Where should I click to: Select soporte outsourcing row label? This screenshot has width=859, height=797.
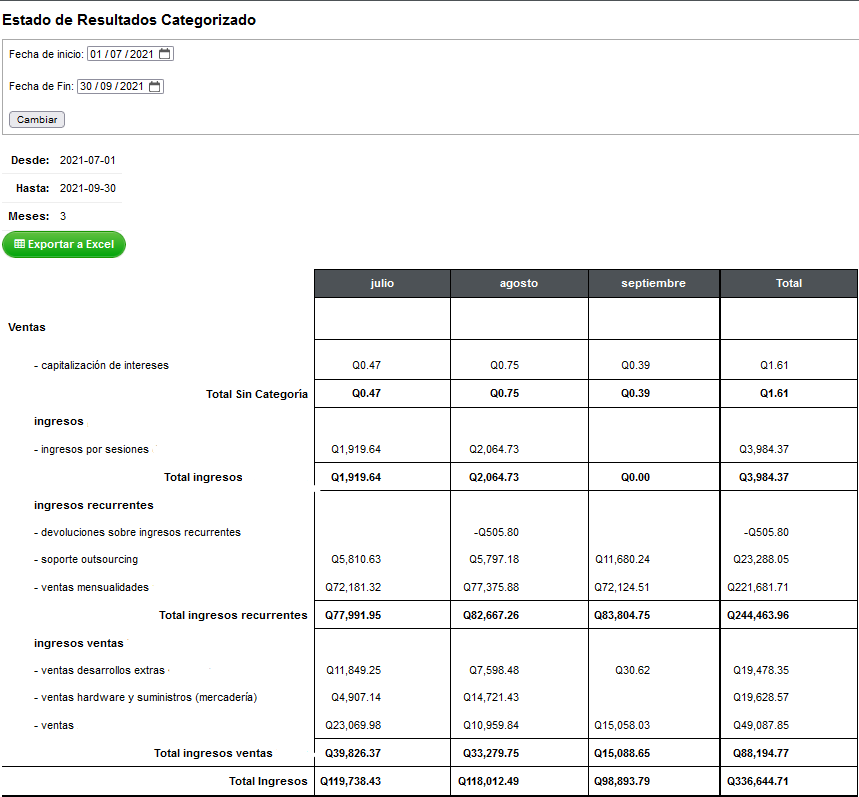[x=86, y=559]
